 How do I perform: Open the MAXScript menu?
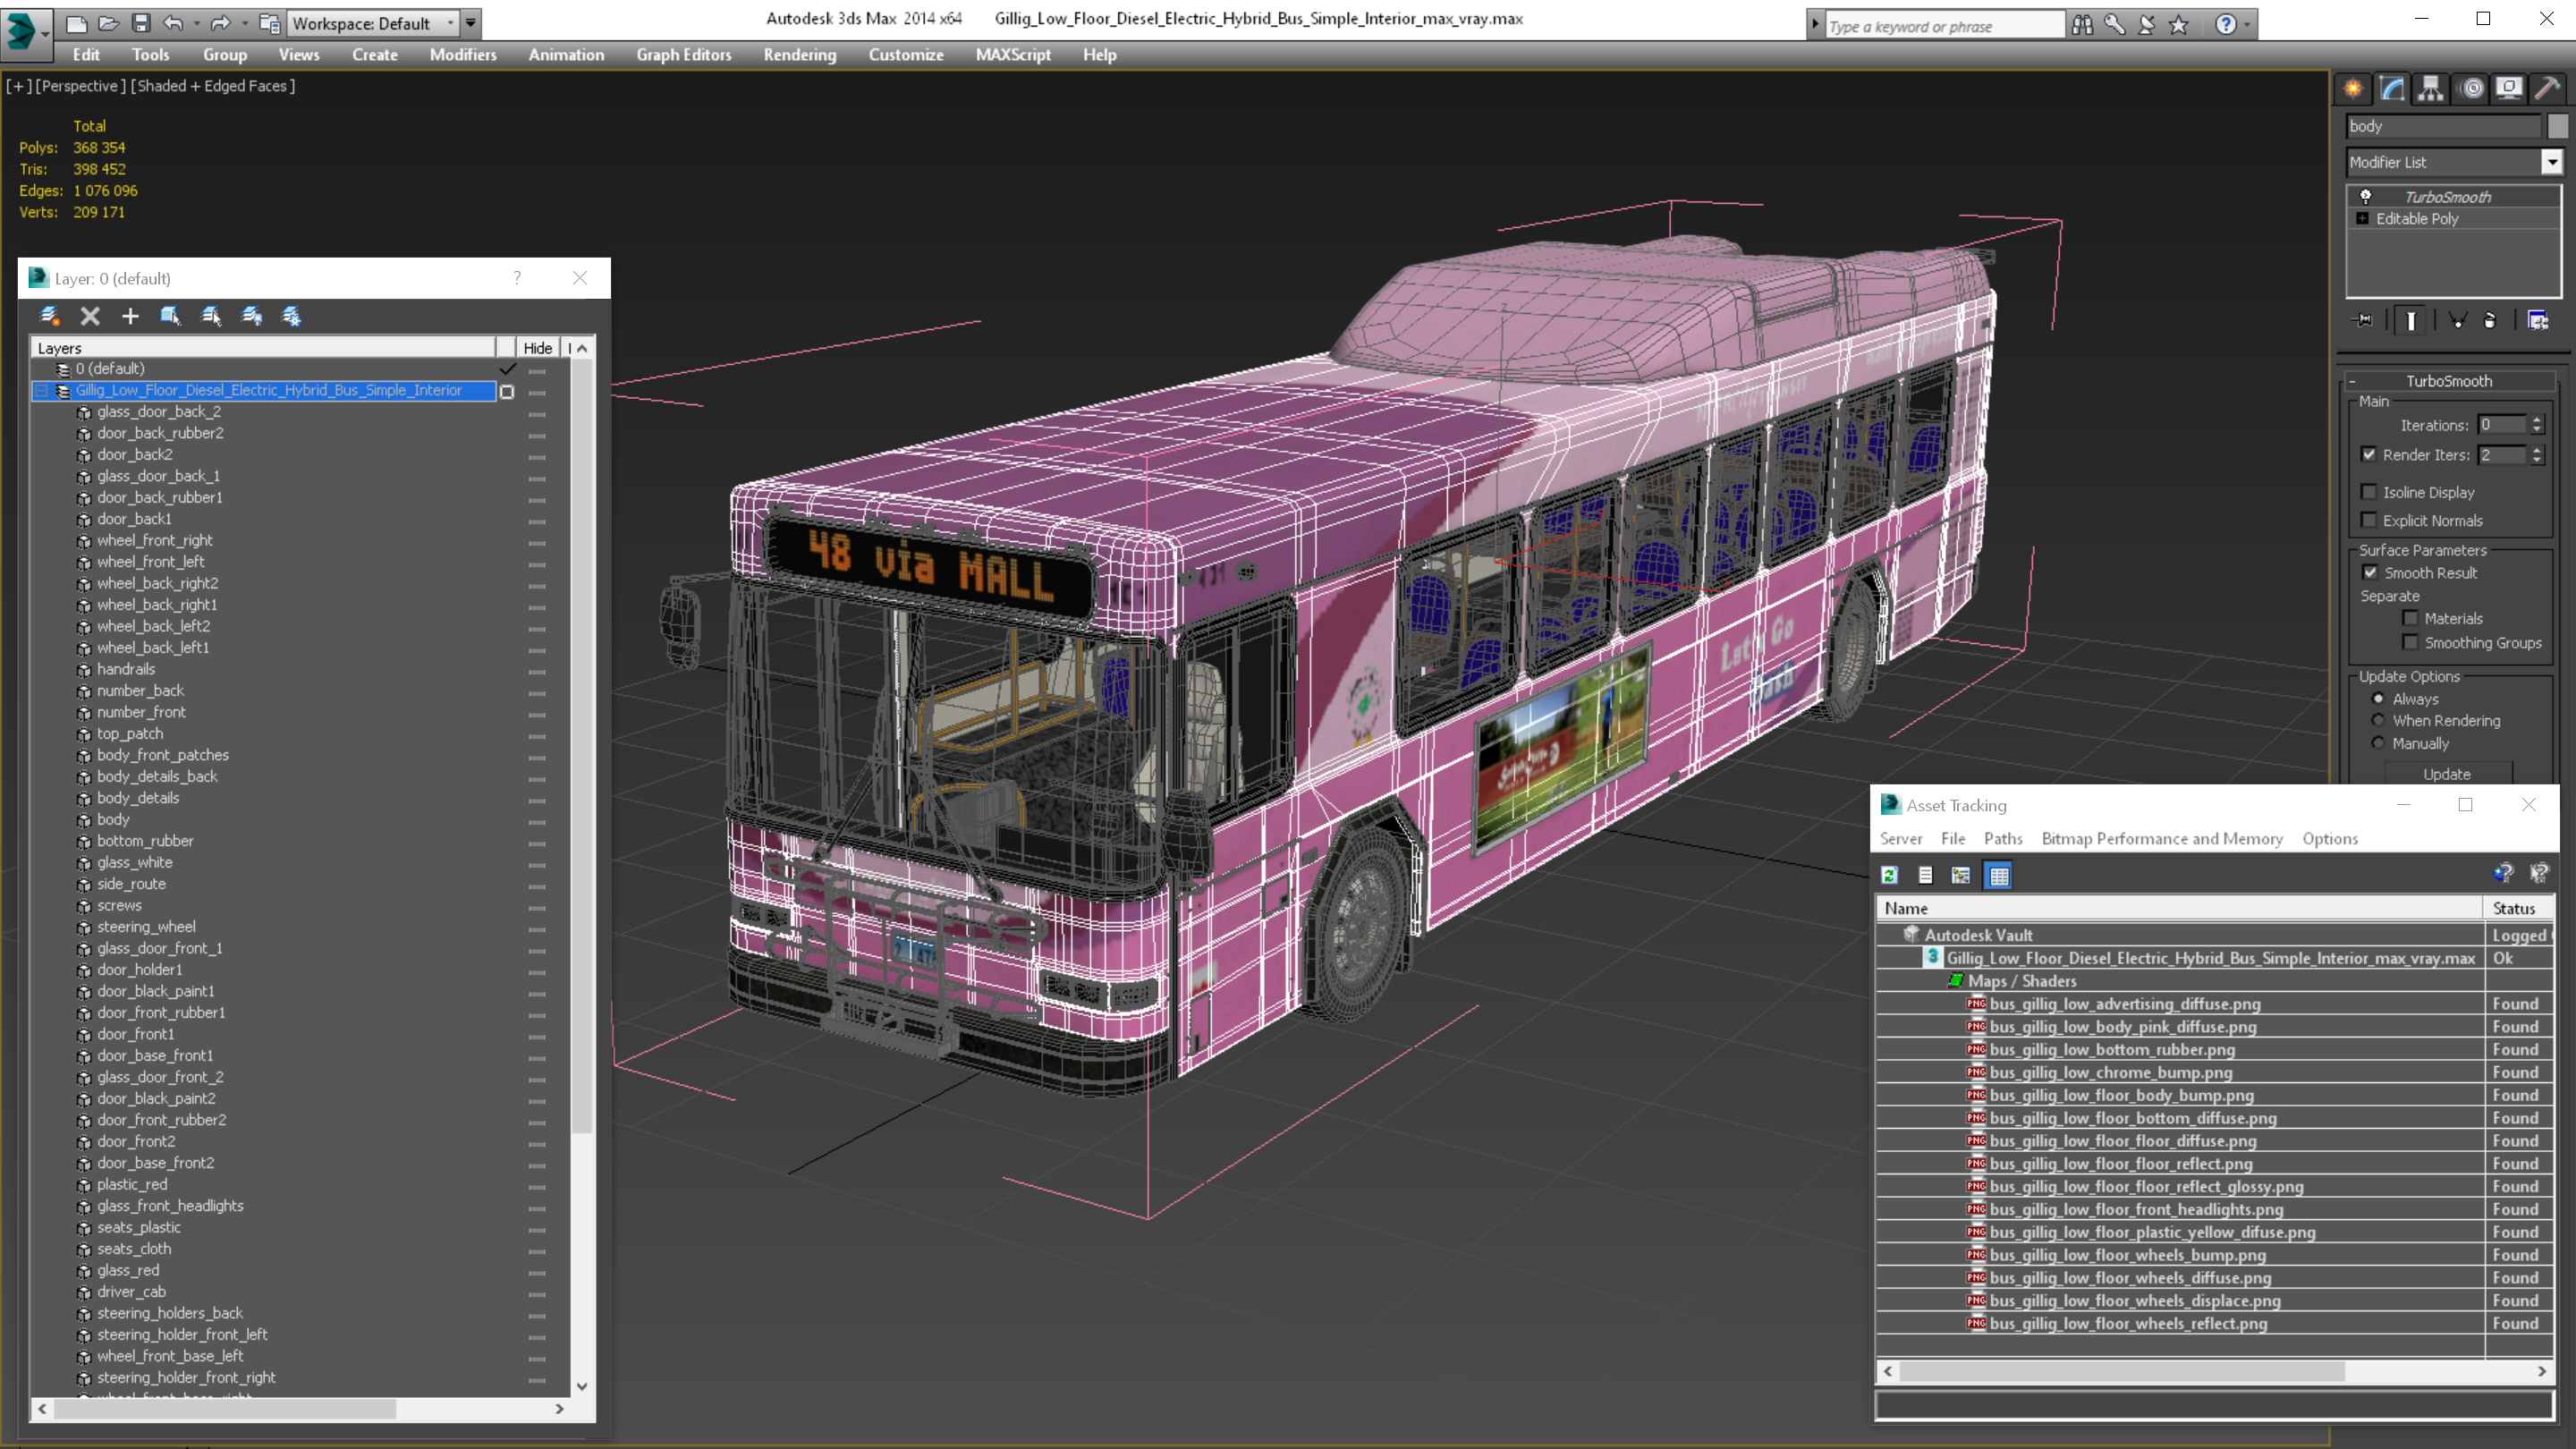[1013, 55]
